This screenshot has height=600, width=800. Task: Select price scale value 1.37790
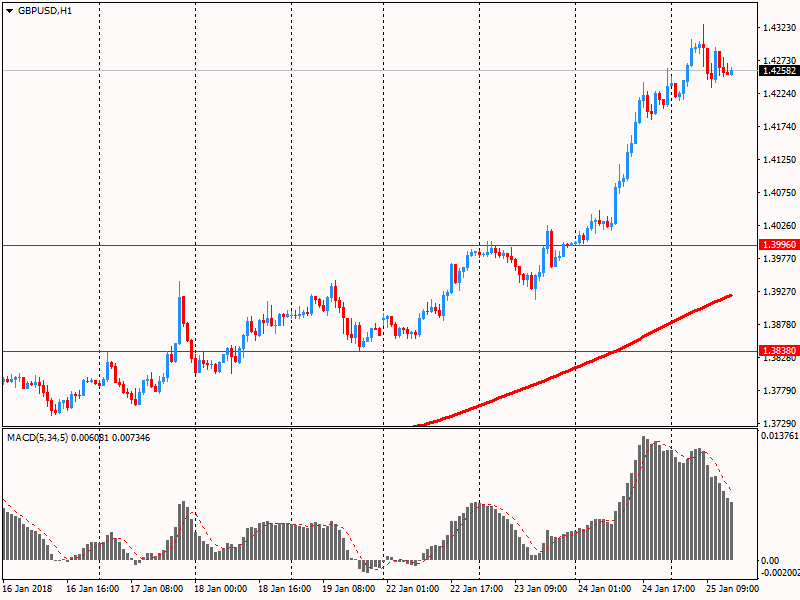(779, 391)
